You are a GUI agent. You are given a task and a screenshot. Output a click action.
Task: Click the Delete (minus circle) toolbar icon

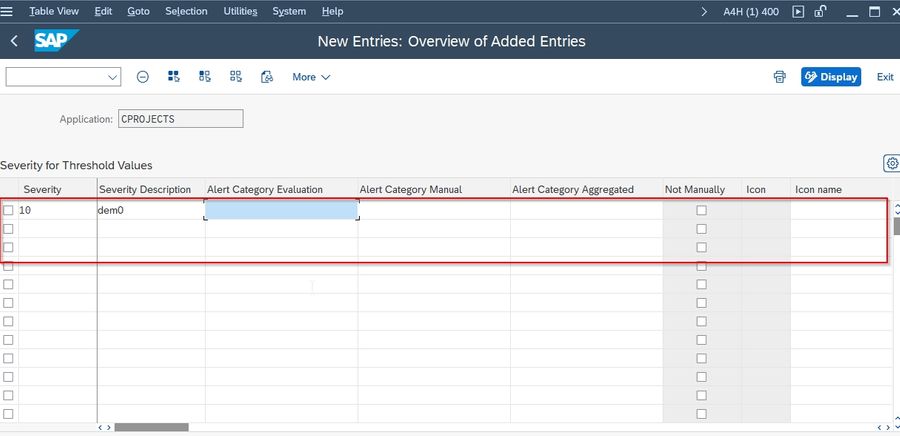[x=143, y=77]
